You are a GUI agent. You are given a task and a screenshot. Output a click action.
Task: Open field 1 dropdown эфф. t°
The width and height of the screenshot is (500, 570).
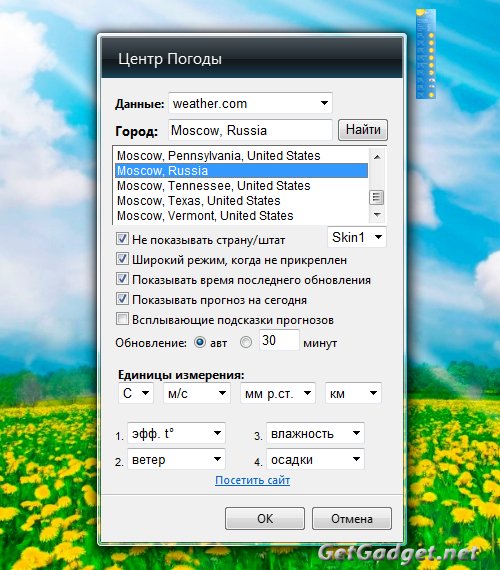point(176,433)
